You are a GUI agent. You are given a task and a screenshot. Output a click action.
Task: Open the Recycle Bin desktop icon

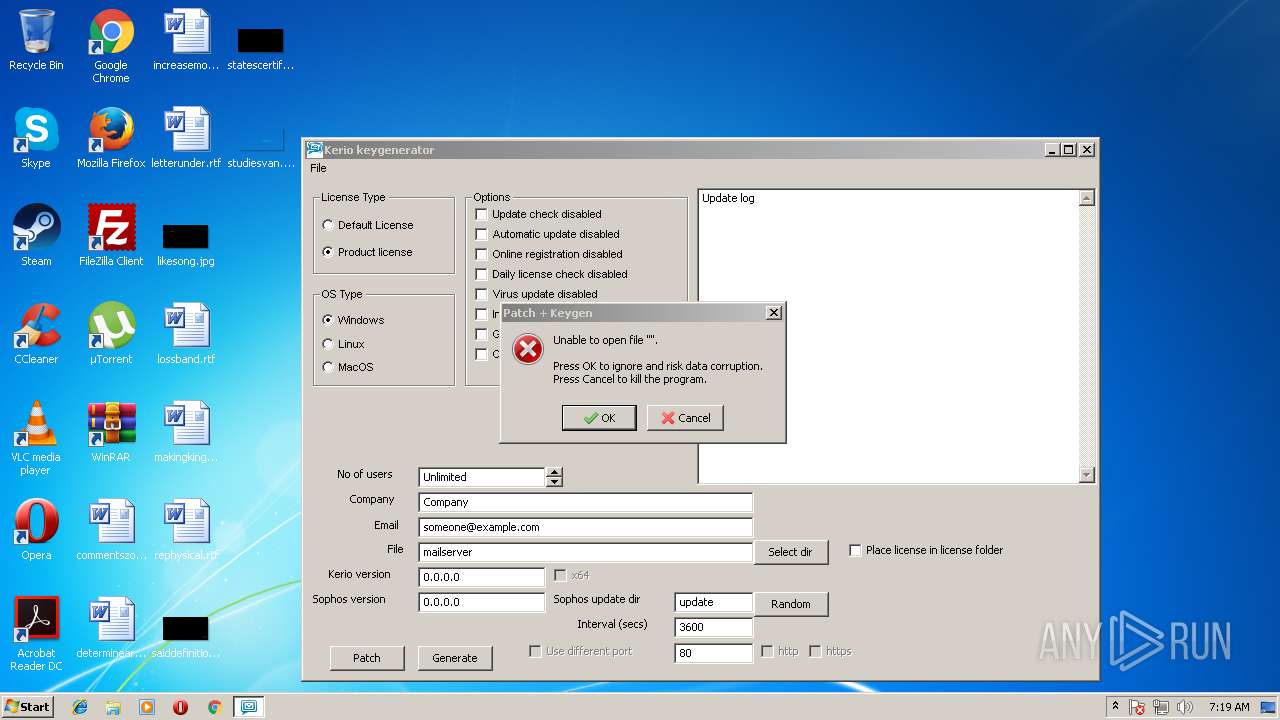36,40
